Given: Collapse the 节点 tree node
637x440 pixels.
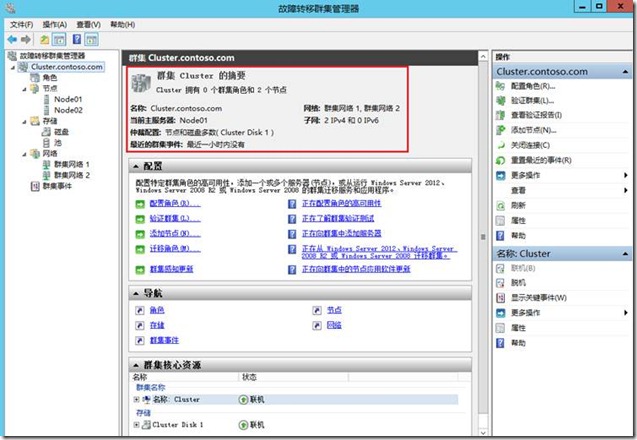Looking at the screenshot, I should coord(24,89).
